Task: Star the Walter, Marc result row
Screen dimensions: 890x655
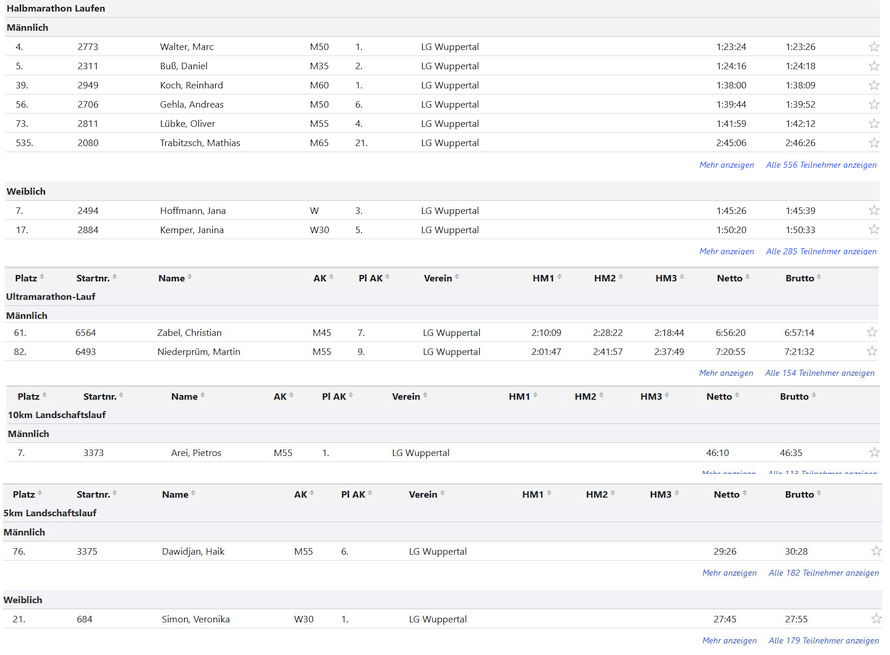Action: pyautogui.click(x=874, y=47)
